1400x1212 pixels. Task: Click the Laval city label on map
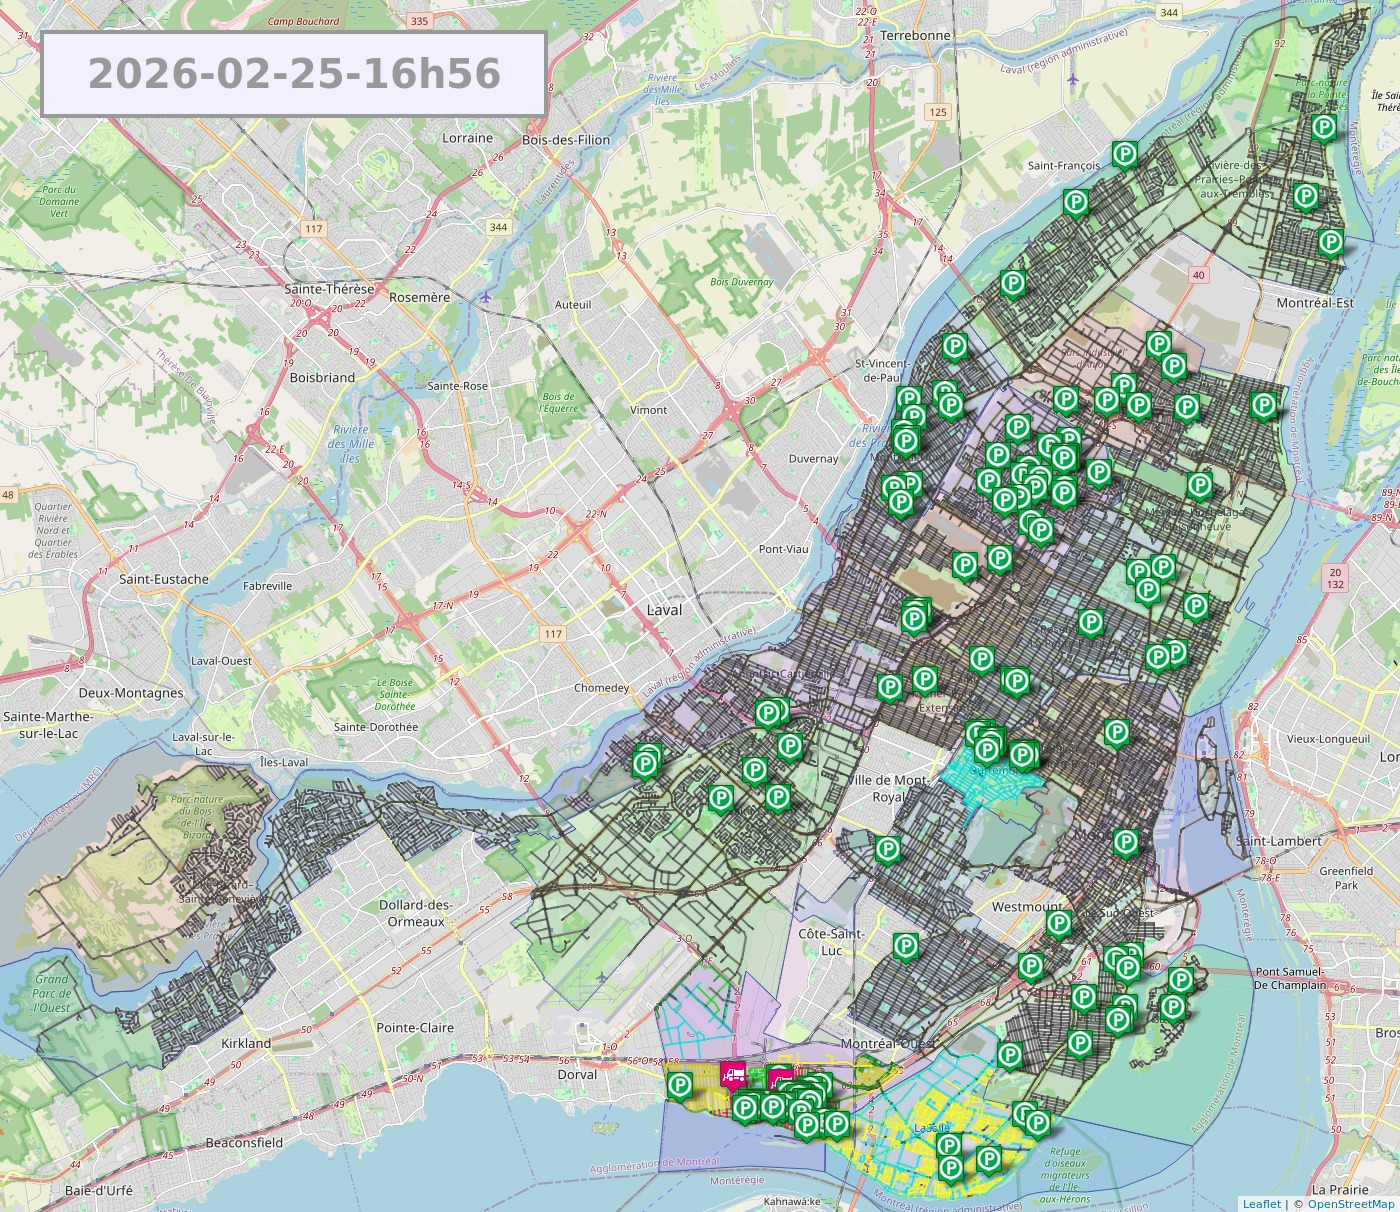tap(664, 610)
